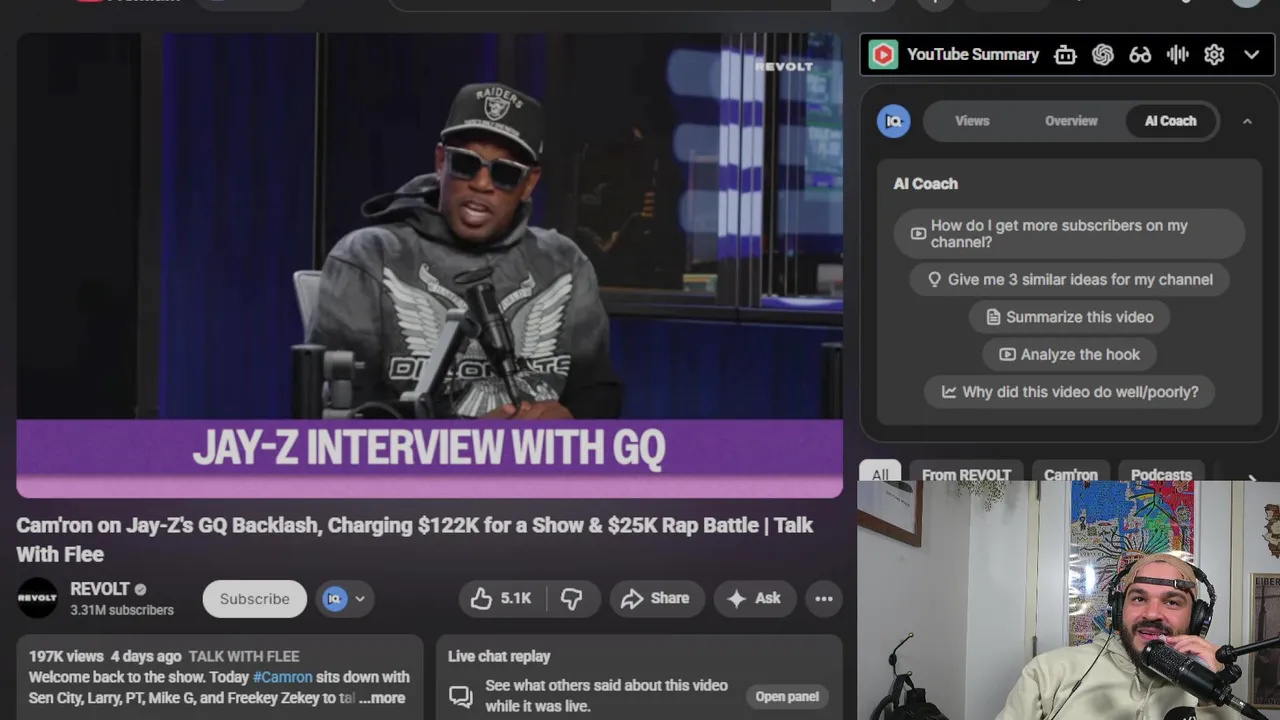Switch to the Views tab
The height and width of the screenshot is (720, 1280).
click(972, 121)
